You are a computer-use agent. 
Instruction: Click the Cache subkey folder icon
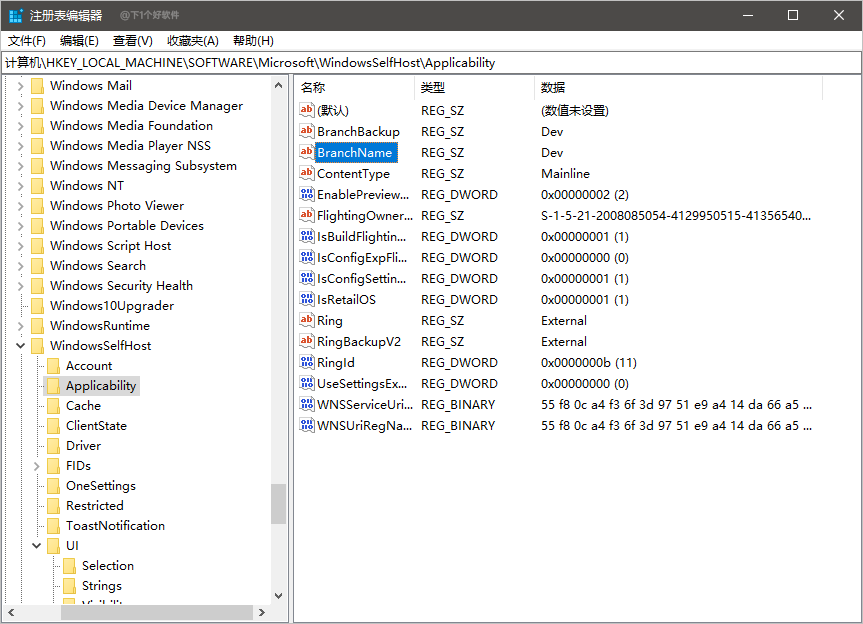coord(53,406)
